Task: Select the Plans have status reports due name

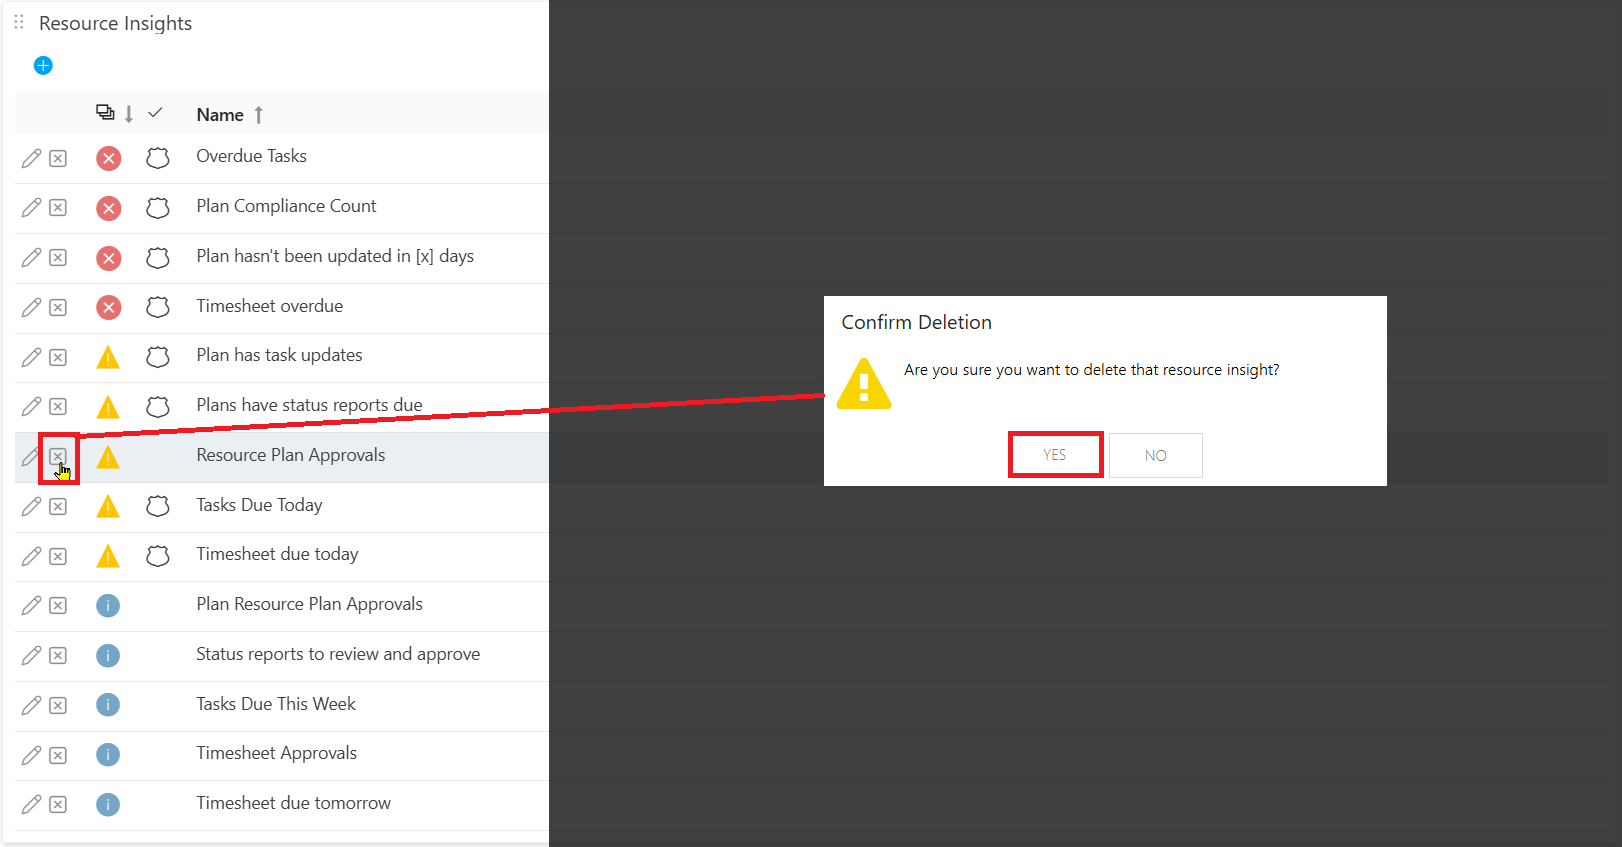Action: [309, 405]
